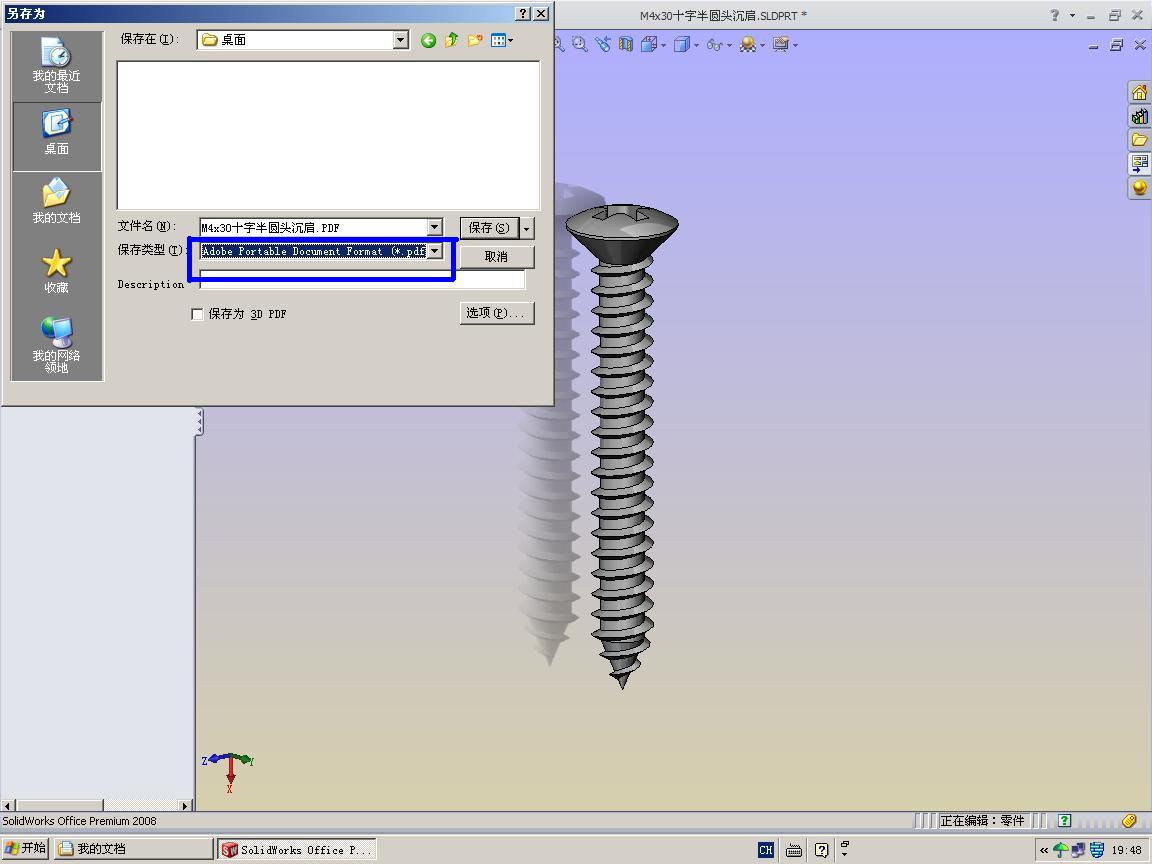Click the View Settings monitor icon
1152x864 pixels.
click(x=780, y=45)
